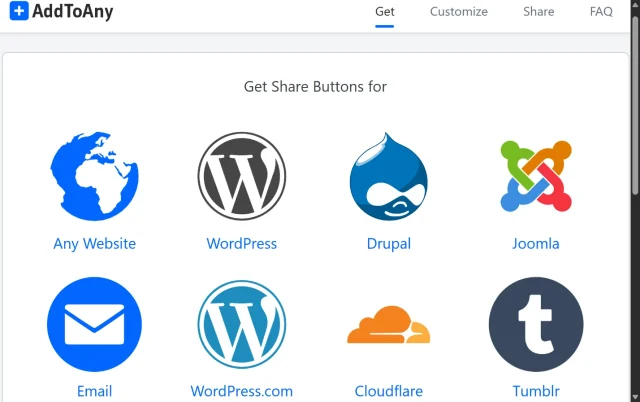640x402 pixels.
Task: Choose the gray WordPress logo icon
Action: 242,176
